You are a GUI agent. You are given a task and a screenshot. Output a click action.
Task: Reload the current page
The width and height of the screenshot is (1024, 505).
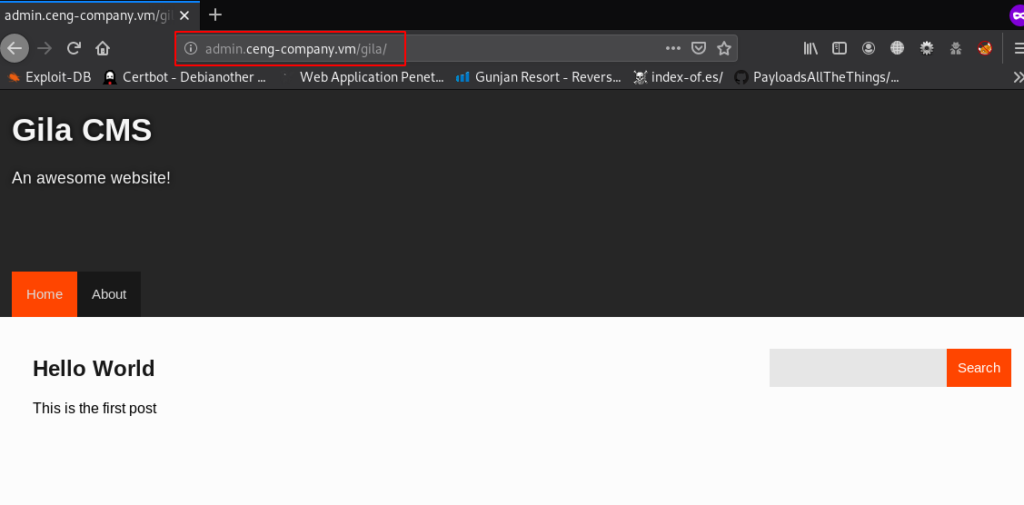coord(74,48)
